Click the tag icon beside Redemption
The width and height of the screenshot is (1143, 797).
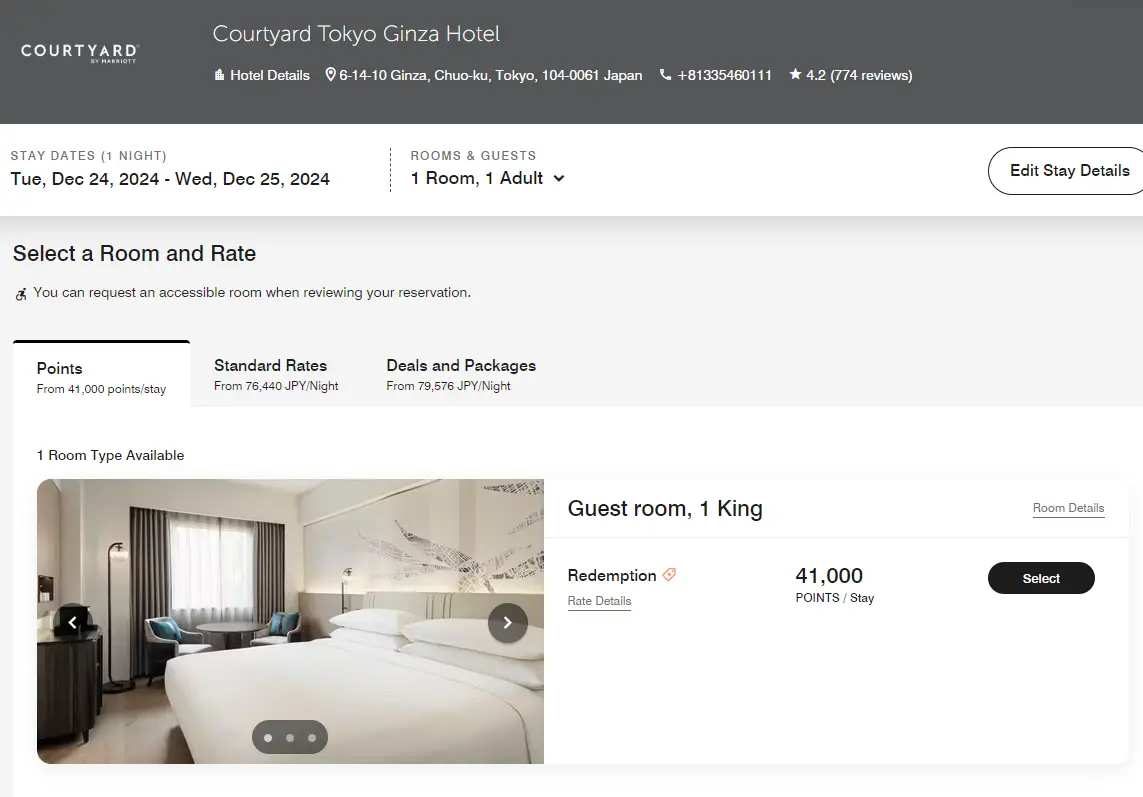click(x=669, y=575)
